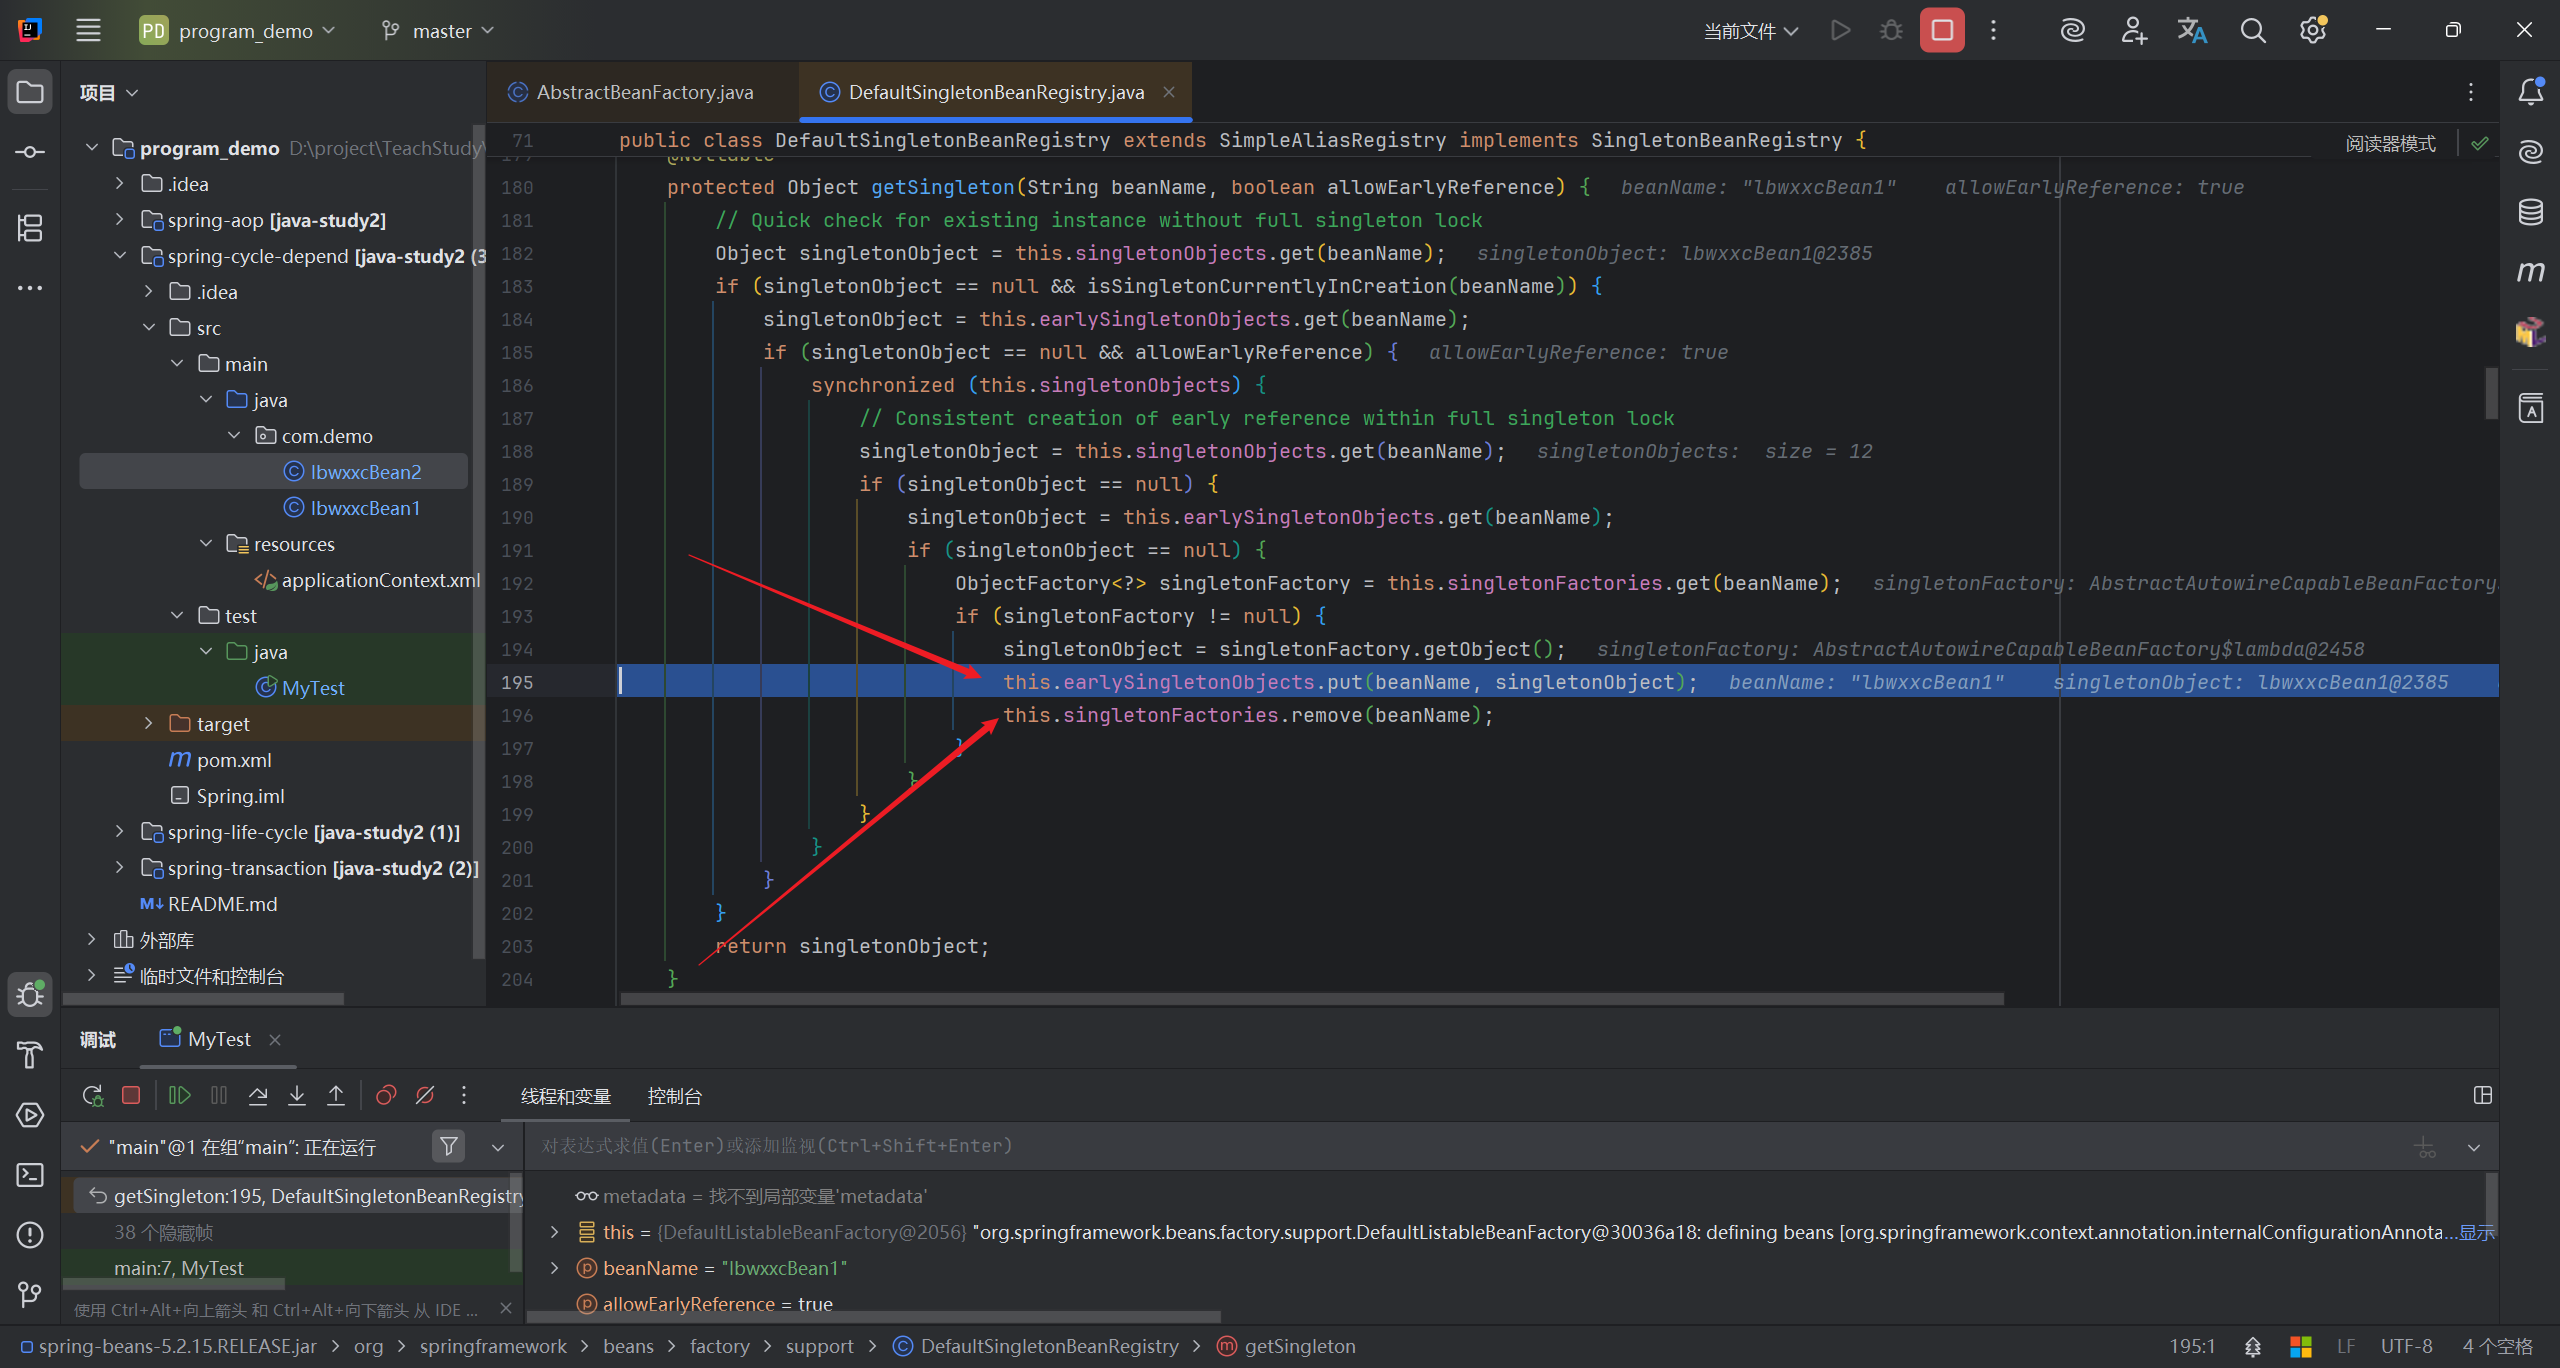Click the Rerun MyTest debug icon
Viewport: 2560px width, 1368px height.
pyautogui.click(x=92, y=1096)
